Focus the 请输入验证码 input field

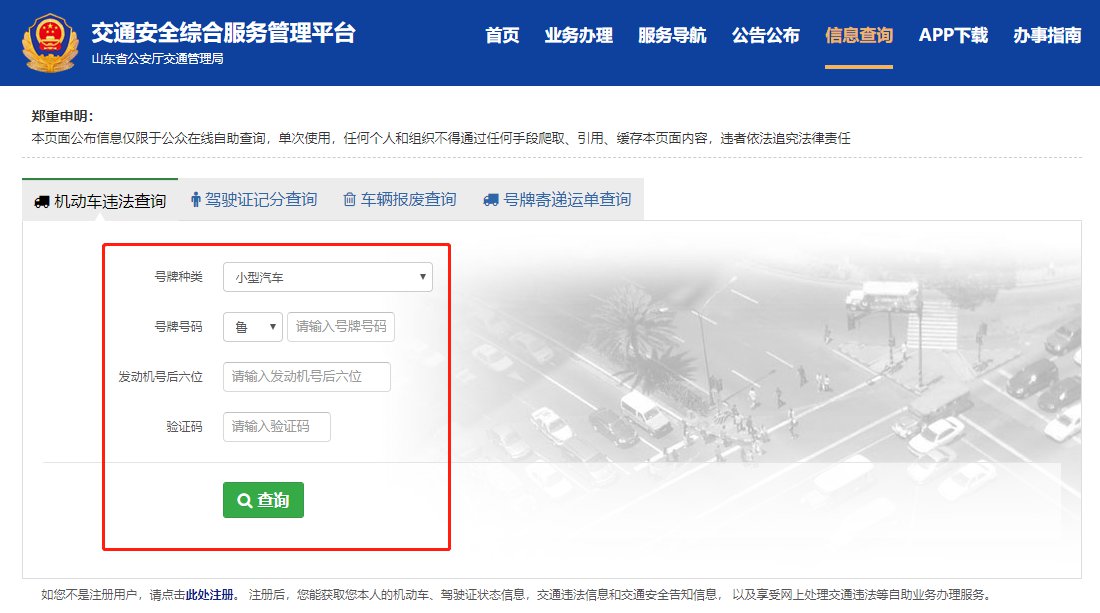coord(276,426)
